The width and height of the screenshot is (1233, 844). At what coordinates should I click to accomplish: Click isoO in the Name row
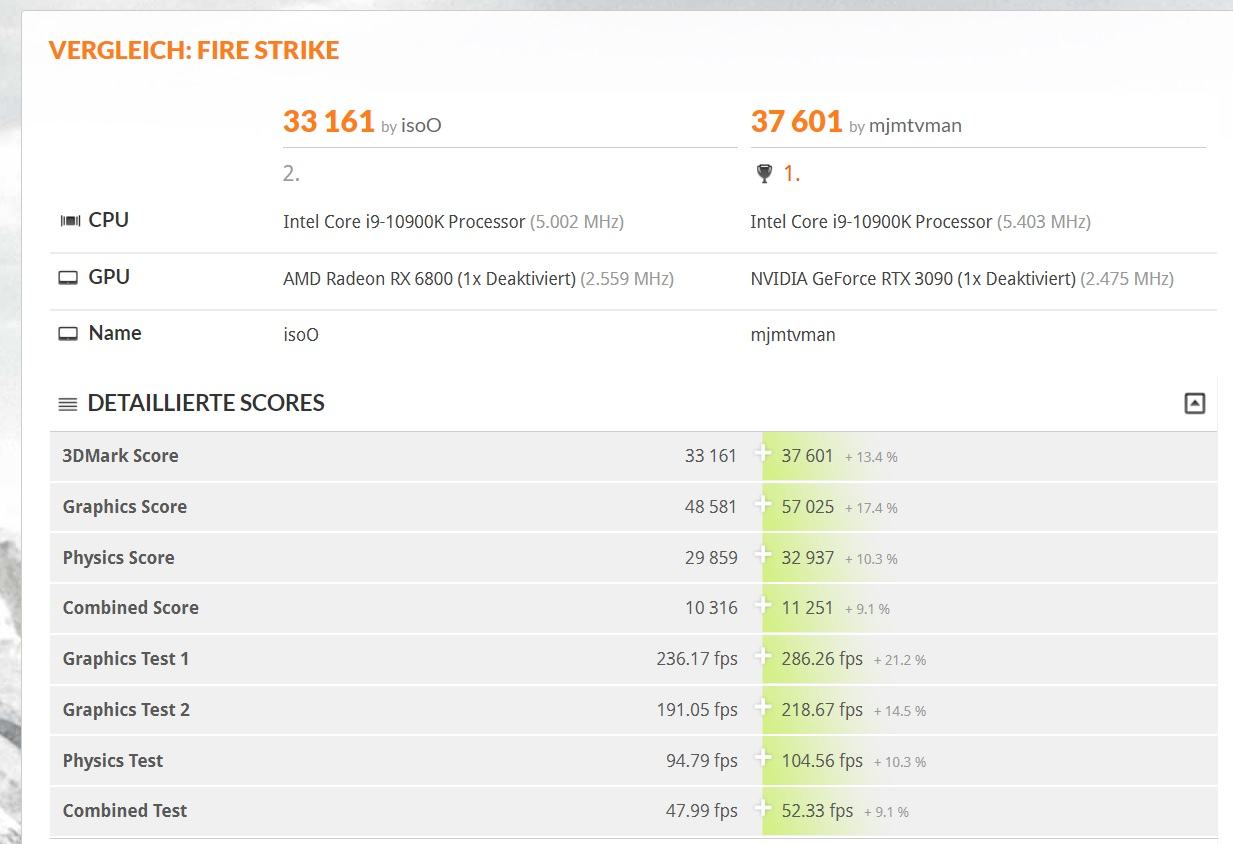click(x=301, y=335)
